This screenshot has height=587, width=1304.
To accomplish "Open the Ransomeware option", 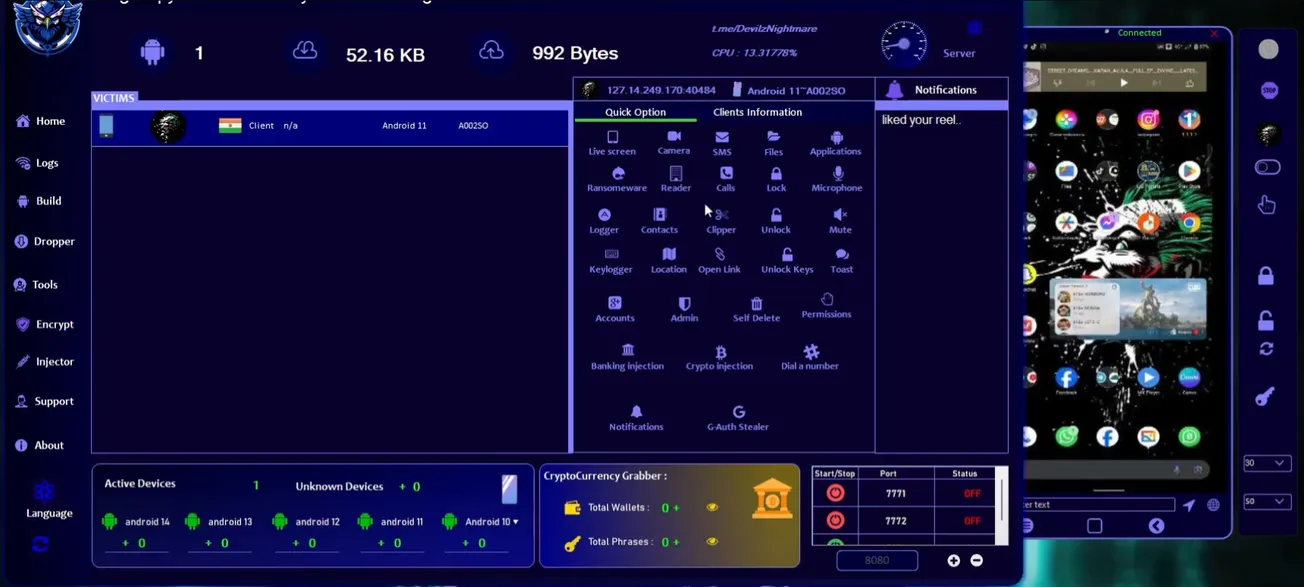I will 617,180.
